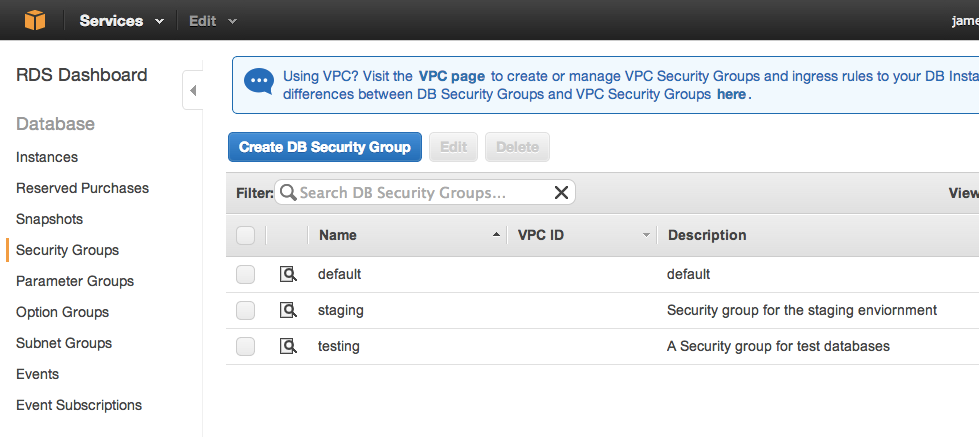Click the AWS orange cube logo
Viewport: 979px width, 437px height.
[x=35, y=20]
